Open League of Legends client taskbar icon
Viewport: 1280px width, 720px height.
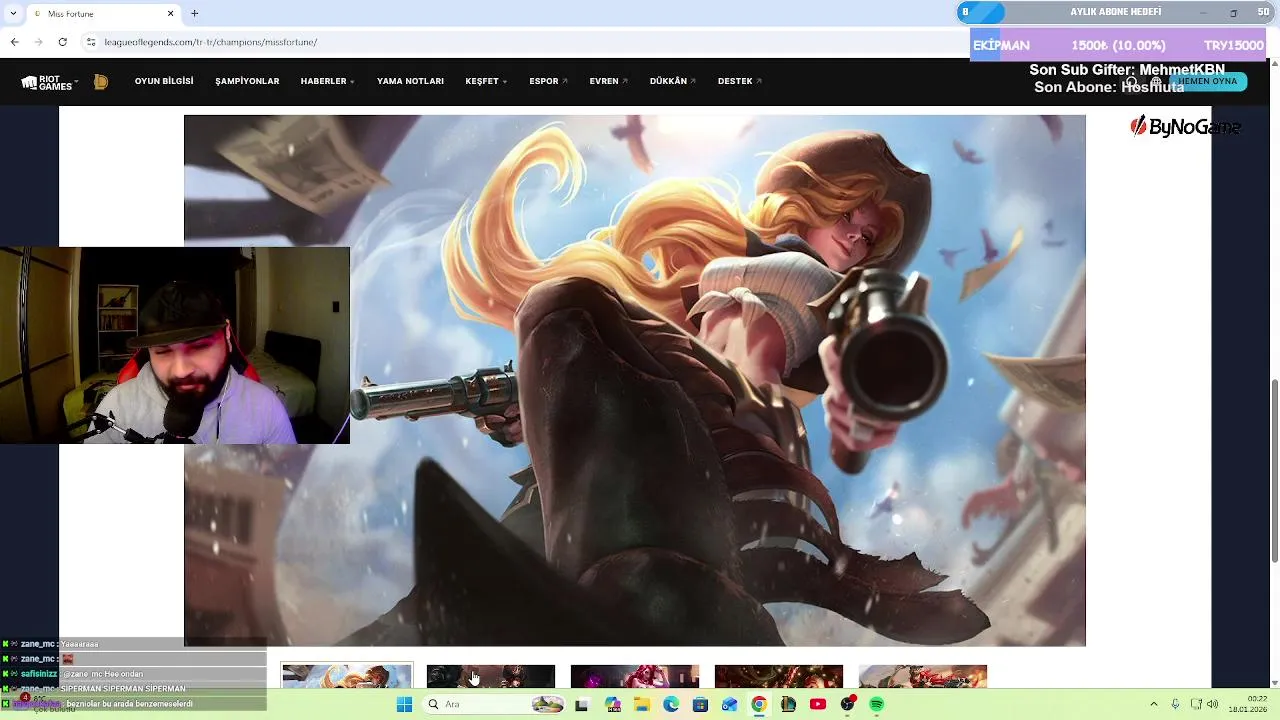click(788, 704)
